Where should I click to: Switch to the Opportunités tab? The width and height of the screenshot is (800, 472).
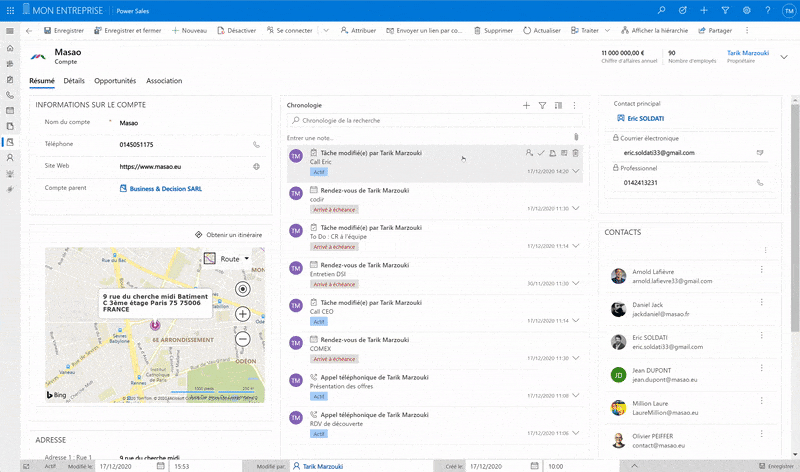pos(115,81)
